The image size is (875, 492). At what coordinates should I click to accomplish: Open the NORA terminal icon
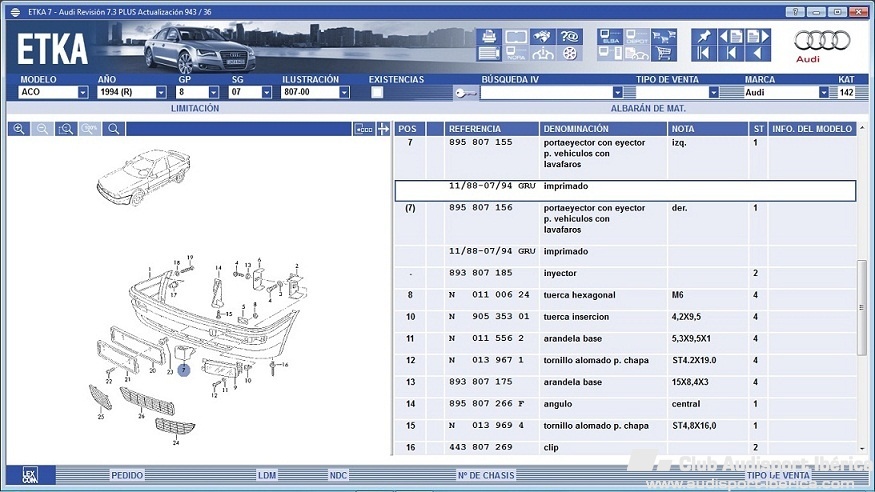[516, 54]
